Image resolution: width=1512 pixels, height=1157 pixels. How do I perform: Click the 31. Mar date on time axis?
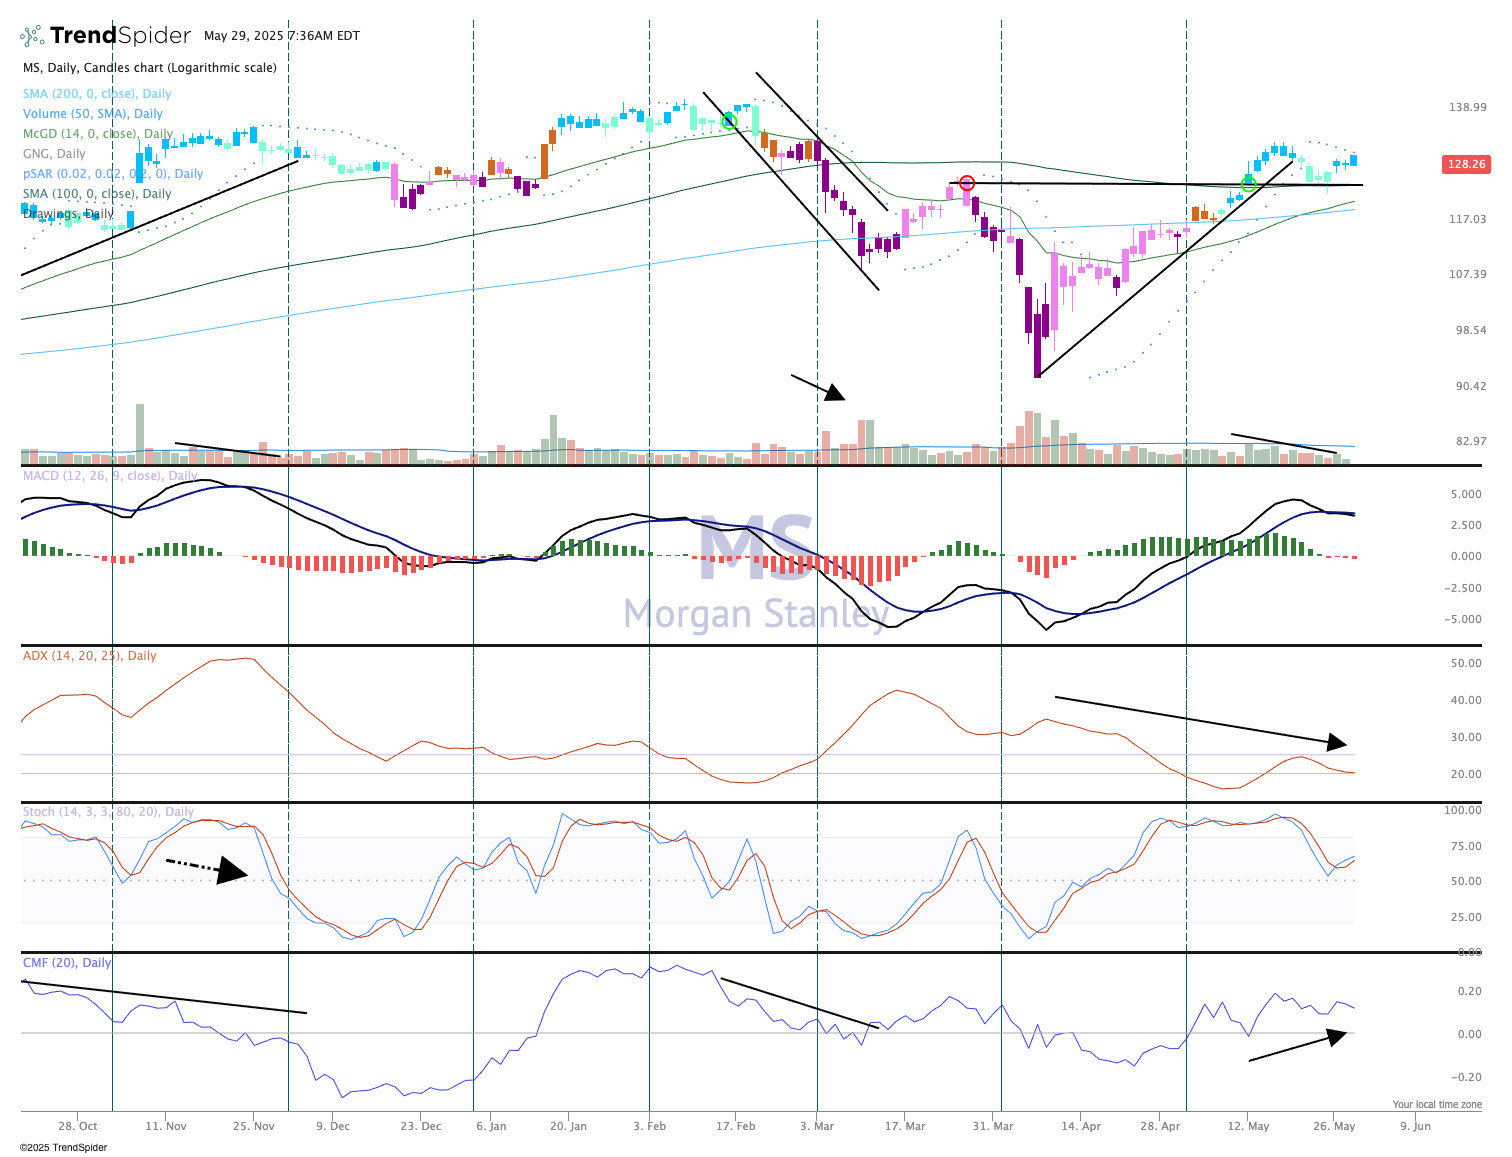click(994, 1126)
